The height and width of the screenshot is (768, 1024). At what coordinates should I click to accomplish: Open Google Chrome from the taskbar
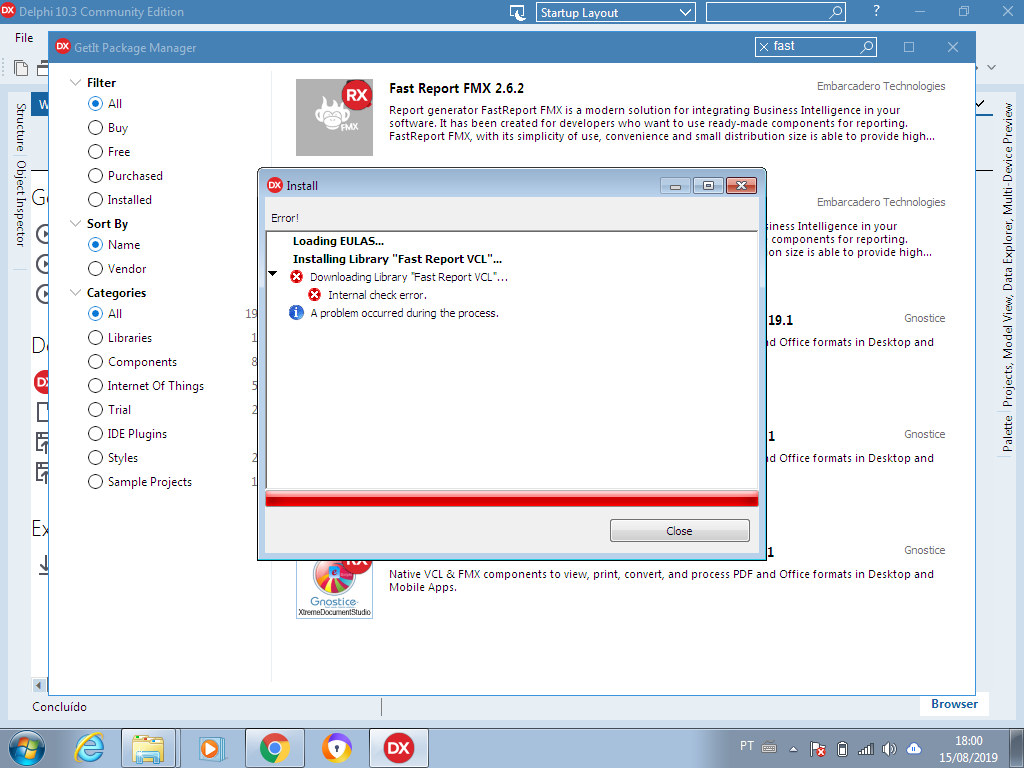point(274,748)
